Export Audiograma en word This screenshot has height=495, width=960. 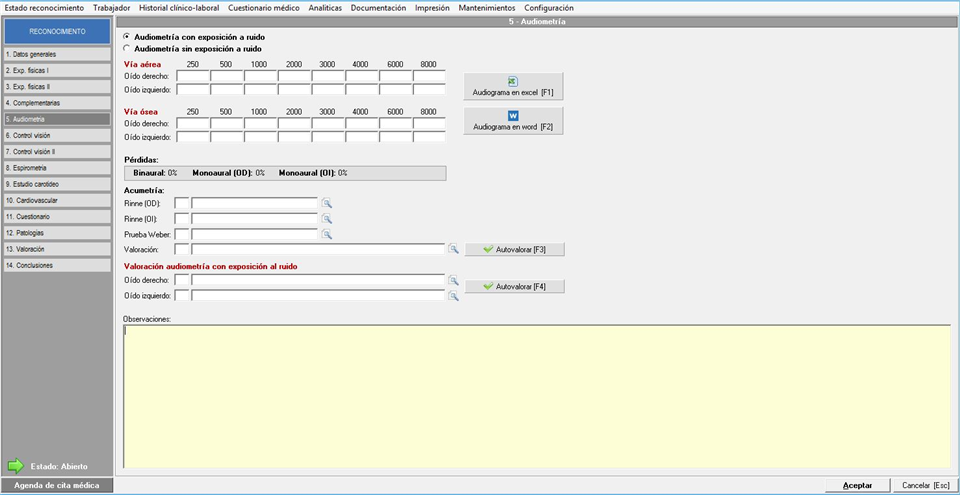click(x=513, y=121)
